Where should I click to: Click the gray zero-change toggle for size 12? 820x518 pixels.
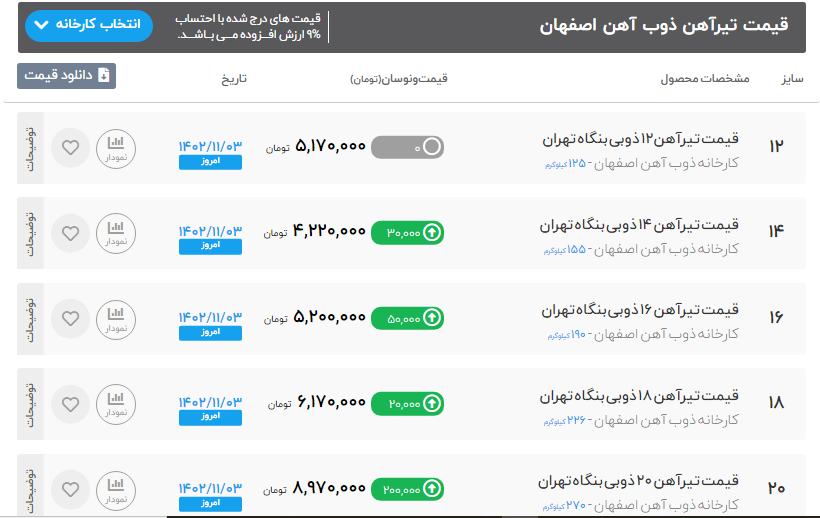pyautogui.click(x=407, y=147)
